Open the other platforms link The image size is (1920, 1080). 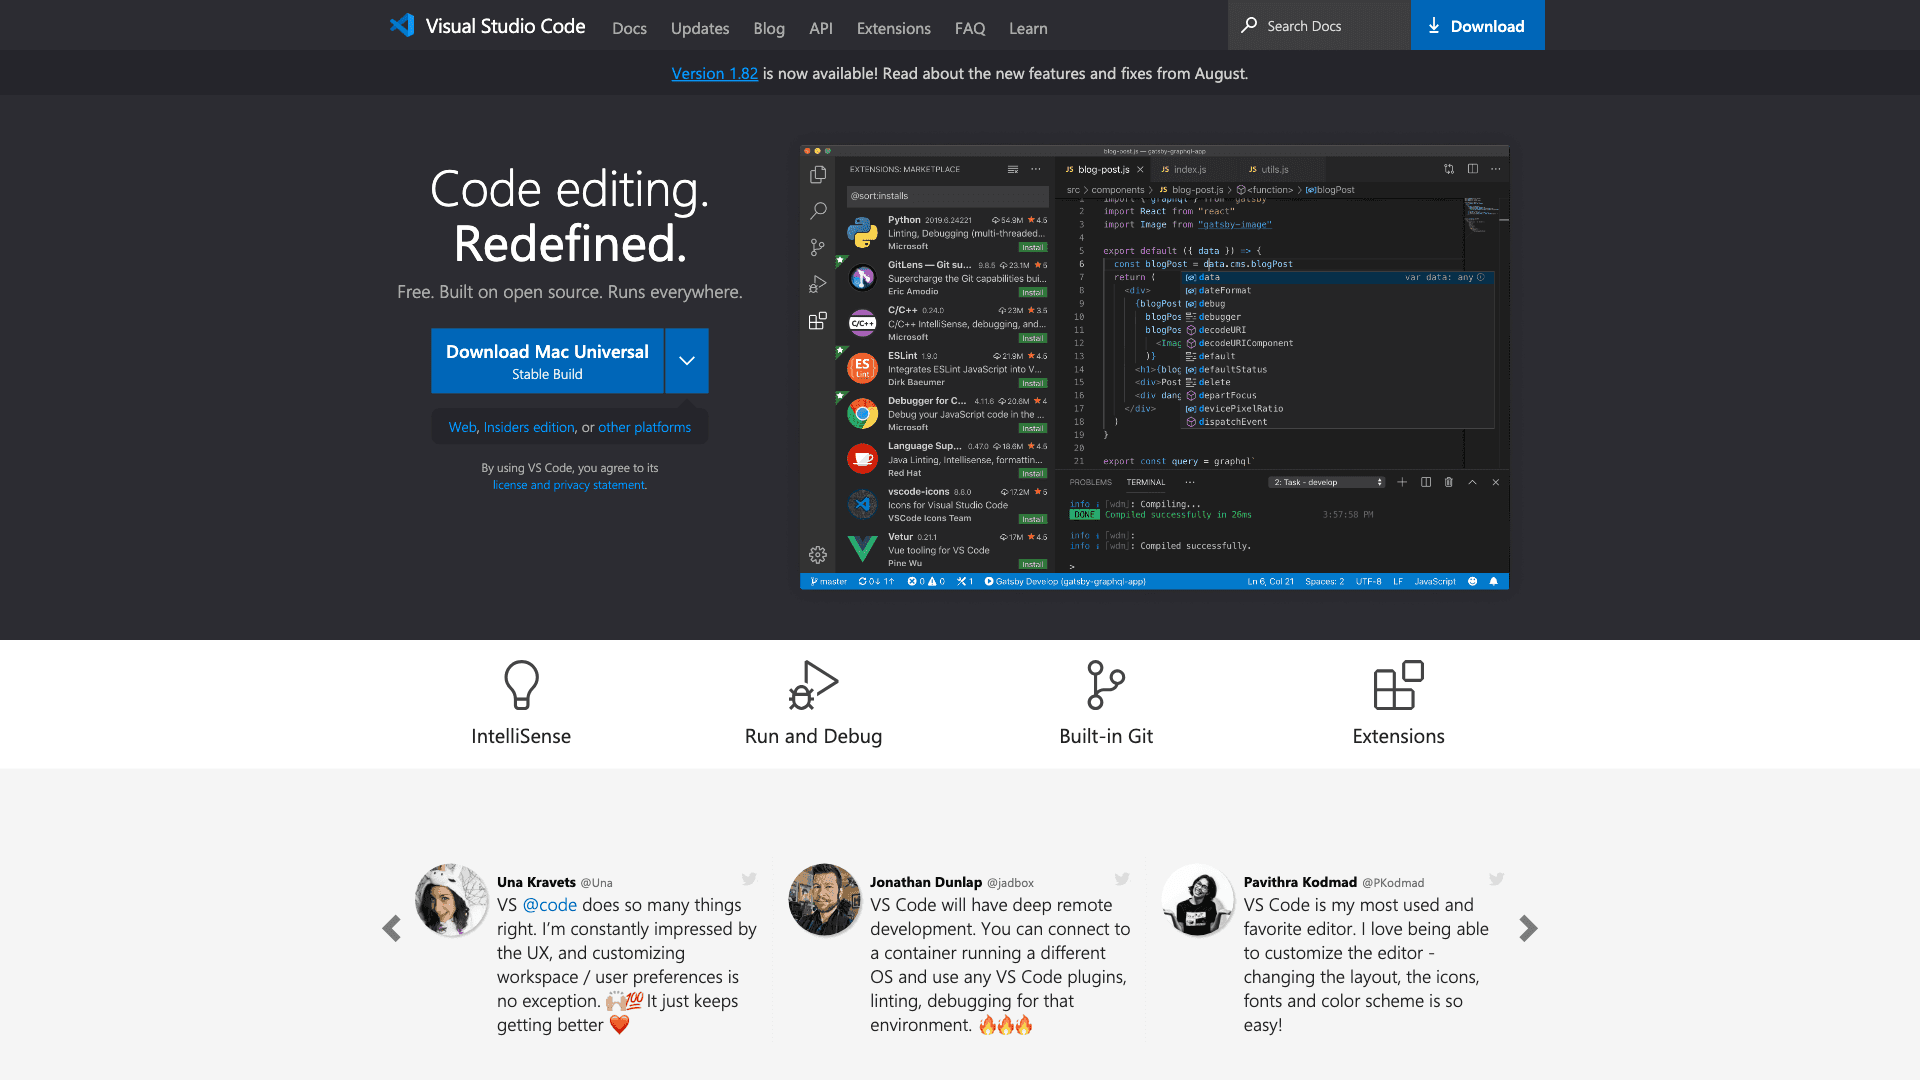coord(644,427)
